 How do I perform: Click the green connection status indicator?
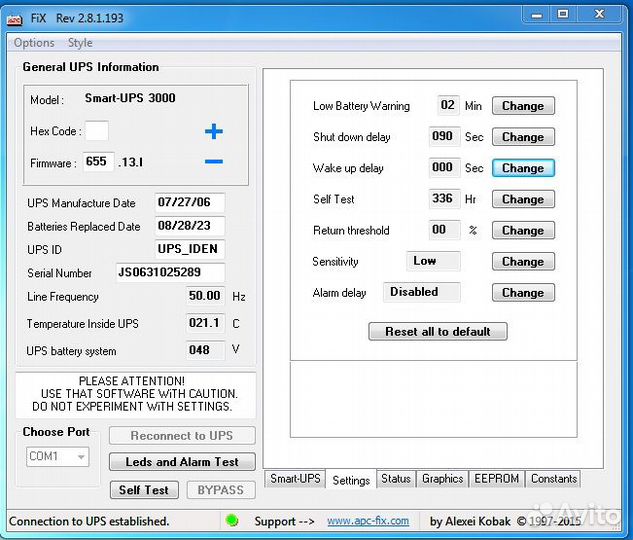tap(232, 521)
